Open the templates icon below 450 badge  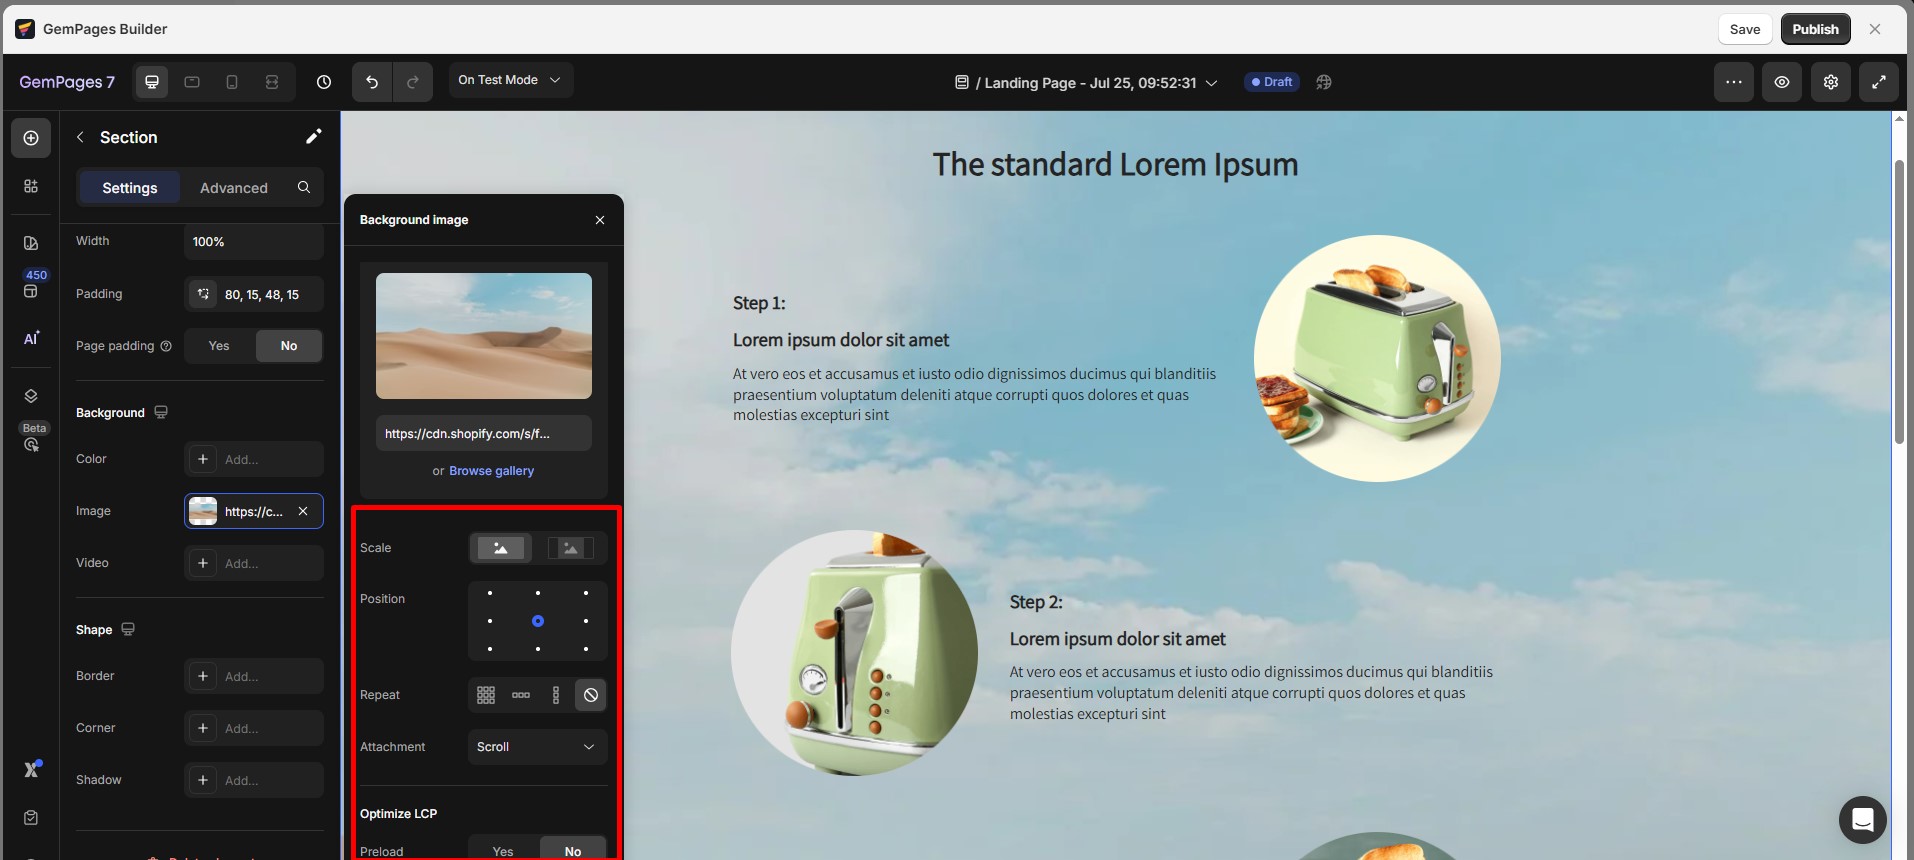coord(31,292)
